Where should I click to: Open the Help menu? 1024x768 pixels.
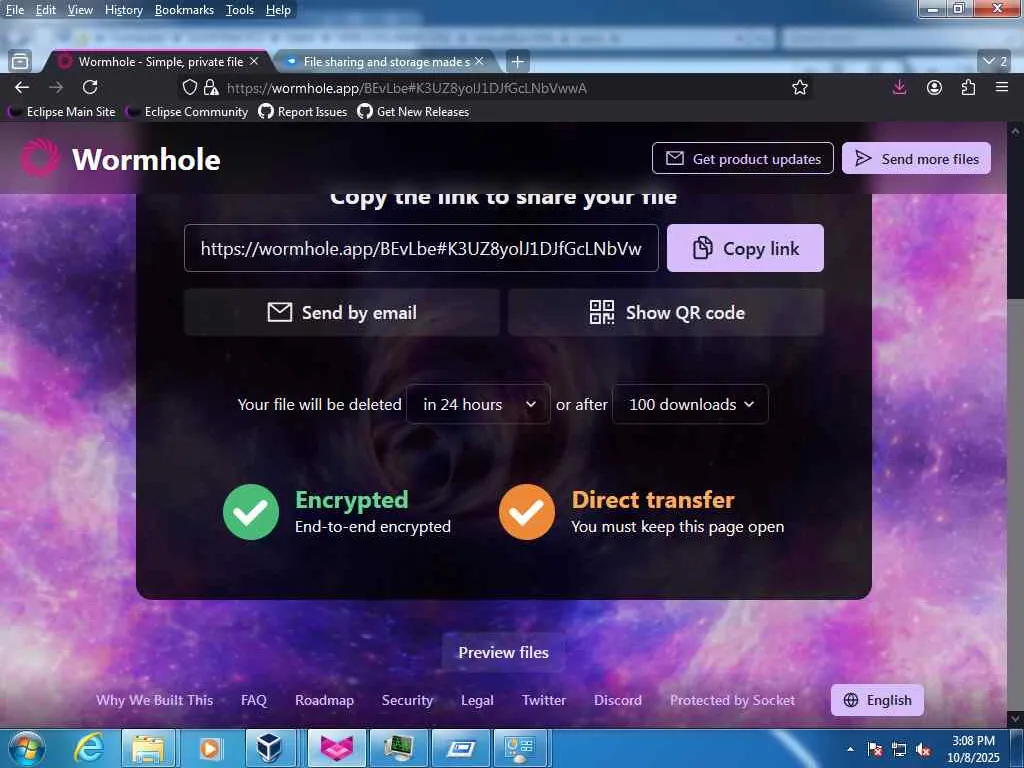[278, 10]
